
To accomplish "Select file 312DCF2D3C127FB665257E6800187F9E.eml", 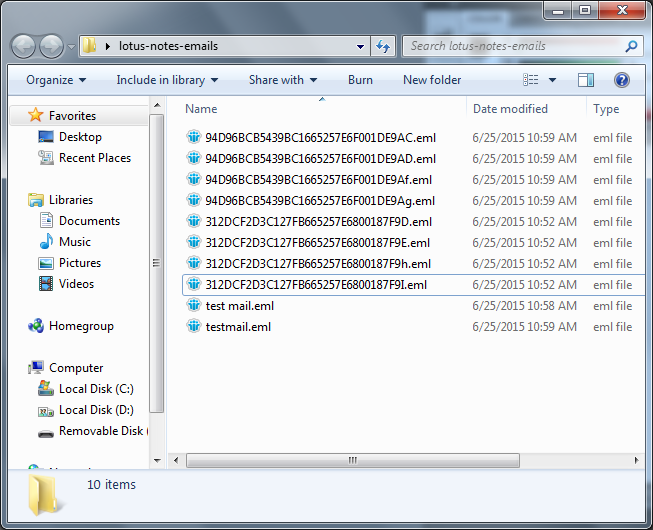I will tap(317, 243).
